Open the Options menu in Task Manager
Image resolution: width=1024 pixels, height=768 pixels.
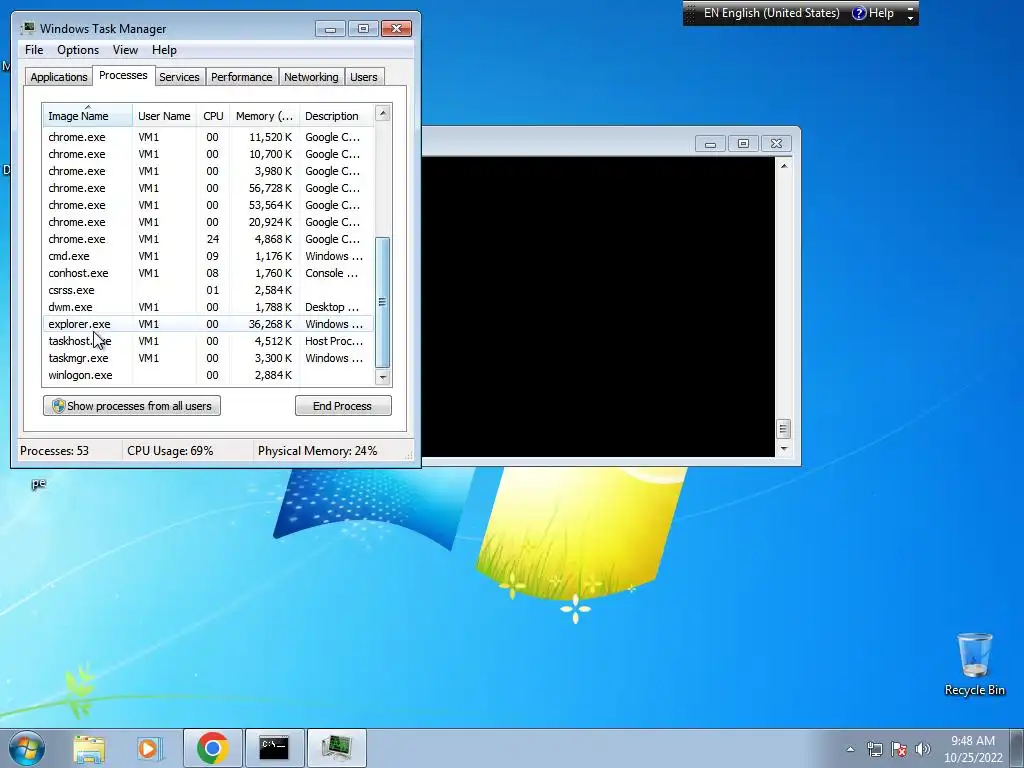tap(78, 50)
